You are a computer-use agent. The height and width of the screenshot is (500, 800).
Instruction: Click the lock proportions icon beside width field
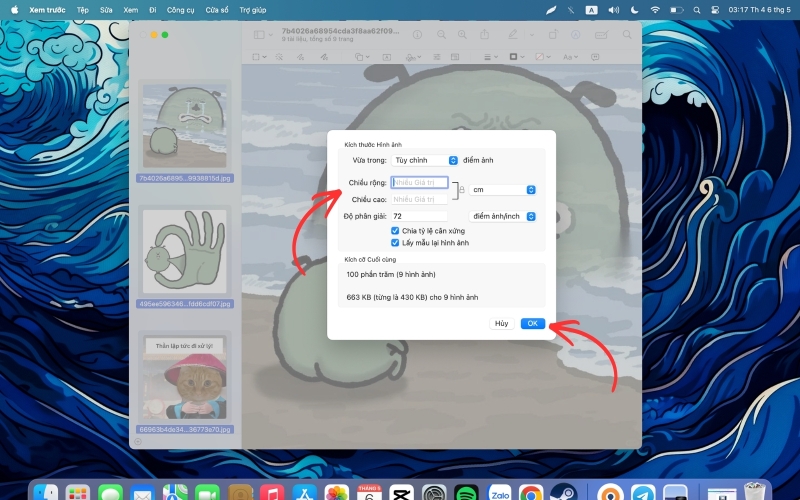(462, 190)
